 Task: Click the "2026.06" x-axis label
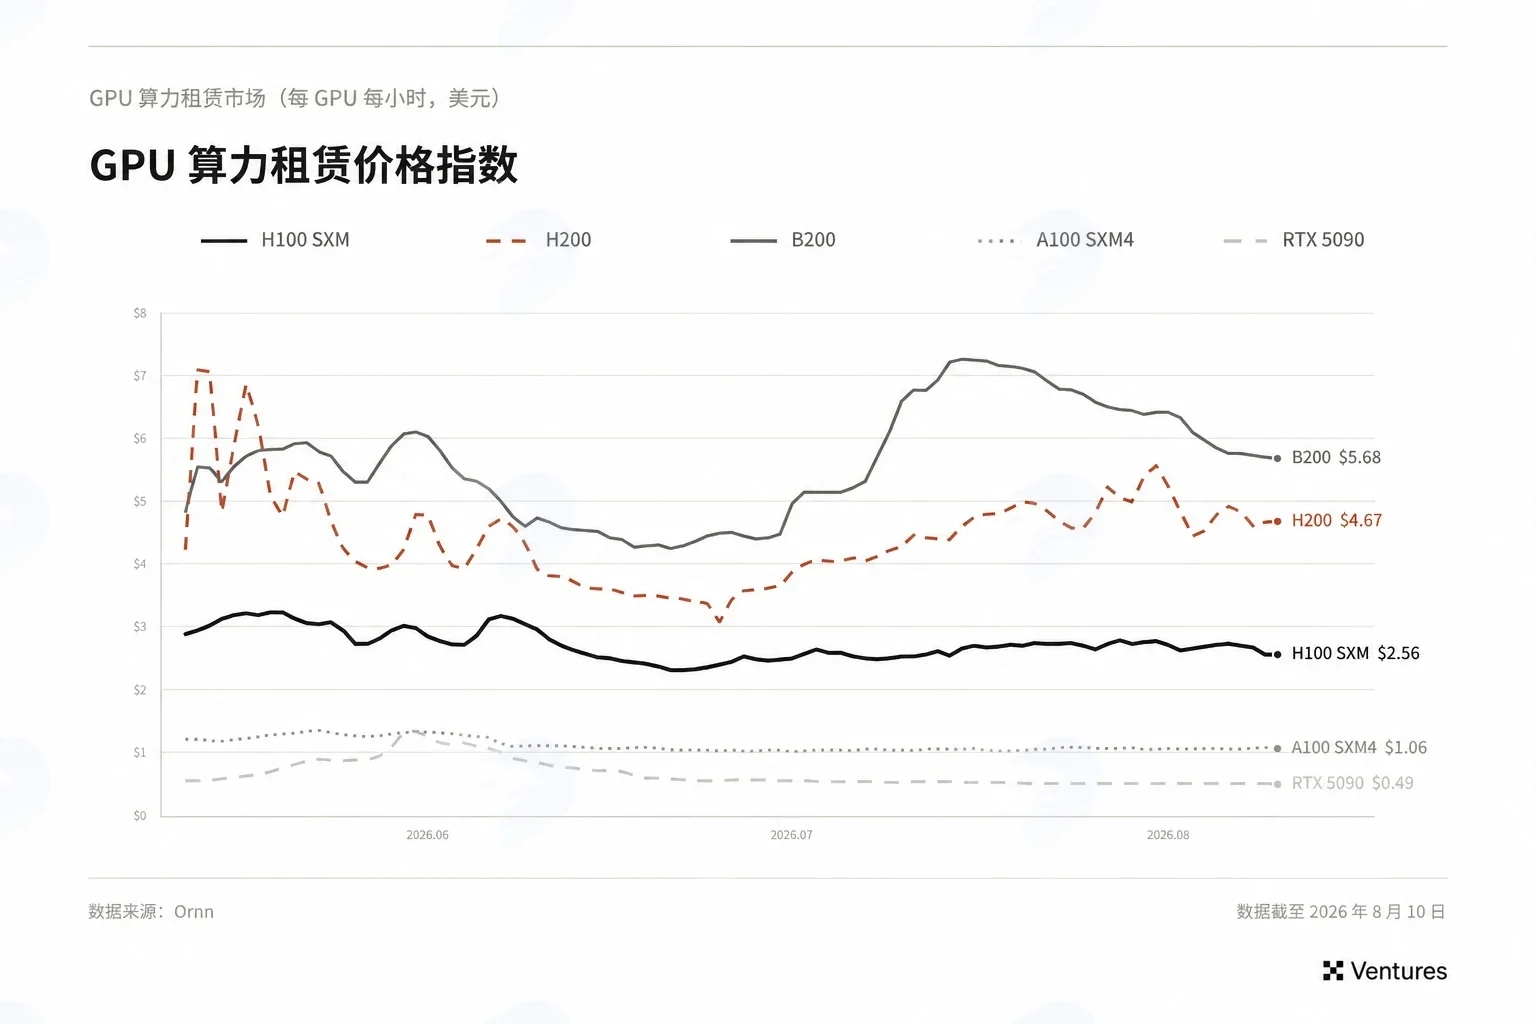click(427, 835)
